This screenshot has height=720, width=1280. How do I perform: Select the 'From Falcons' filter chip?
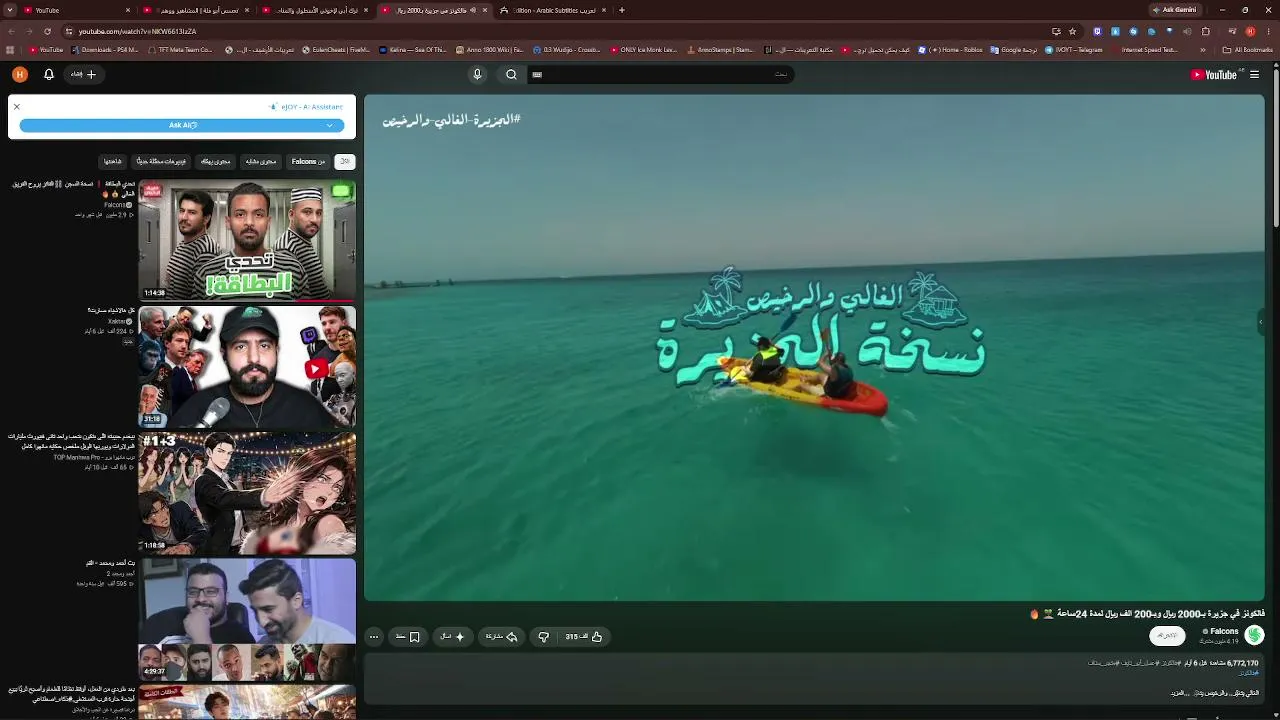(308, 161)
